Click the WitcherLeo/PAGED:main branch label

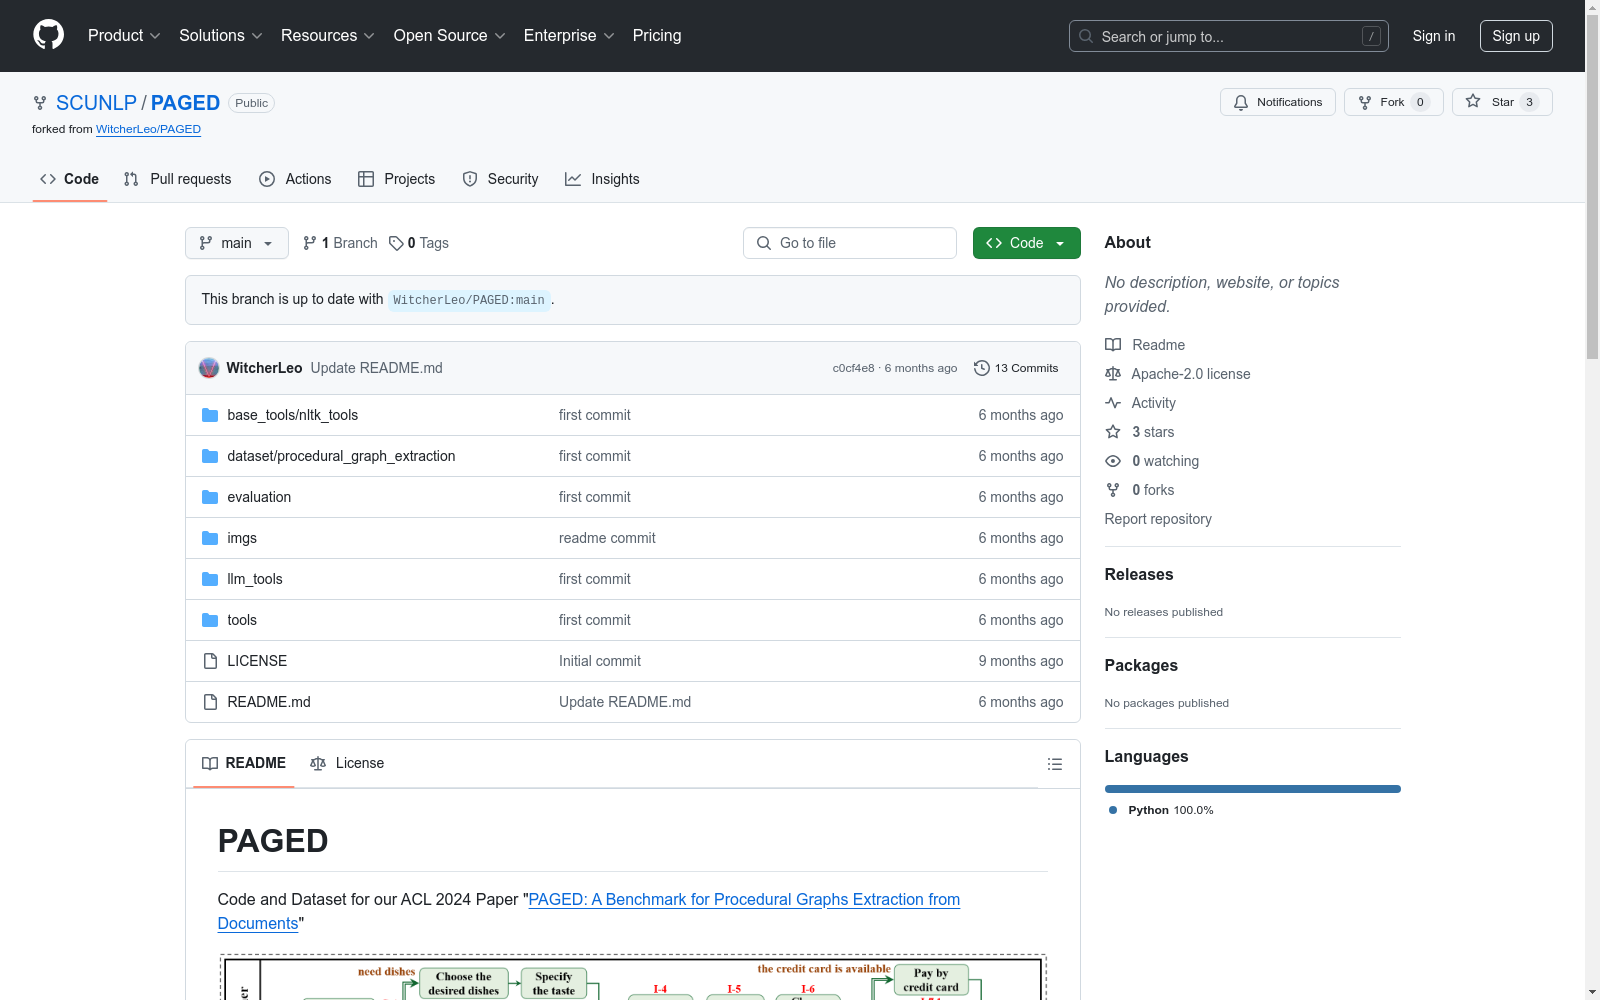click(x=469, y=300)
